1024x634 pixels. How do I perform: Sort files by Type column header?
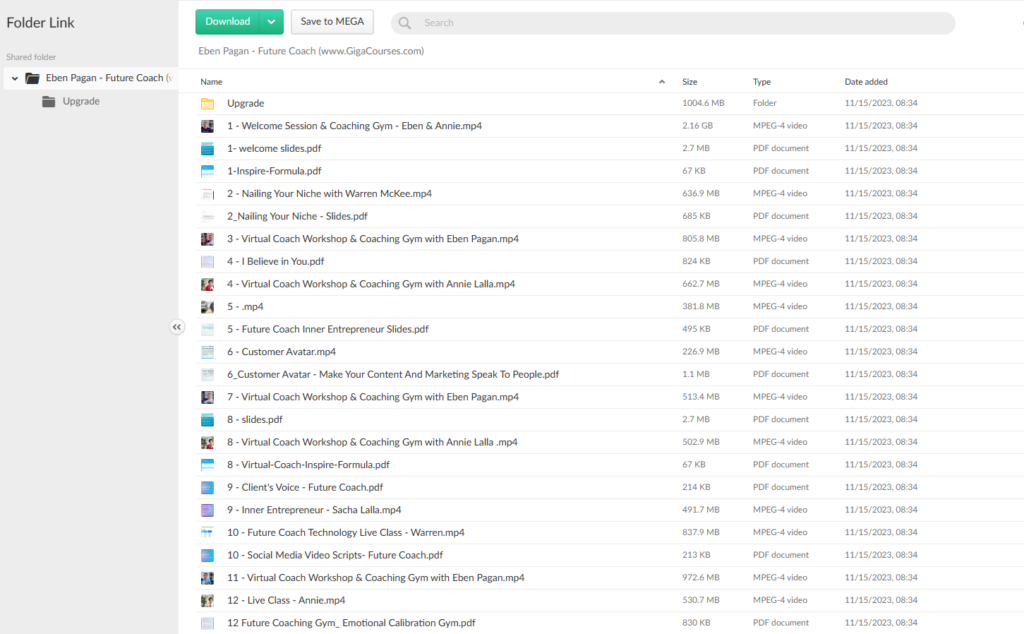click(761, 82)
